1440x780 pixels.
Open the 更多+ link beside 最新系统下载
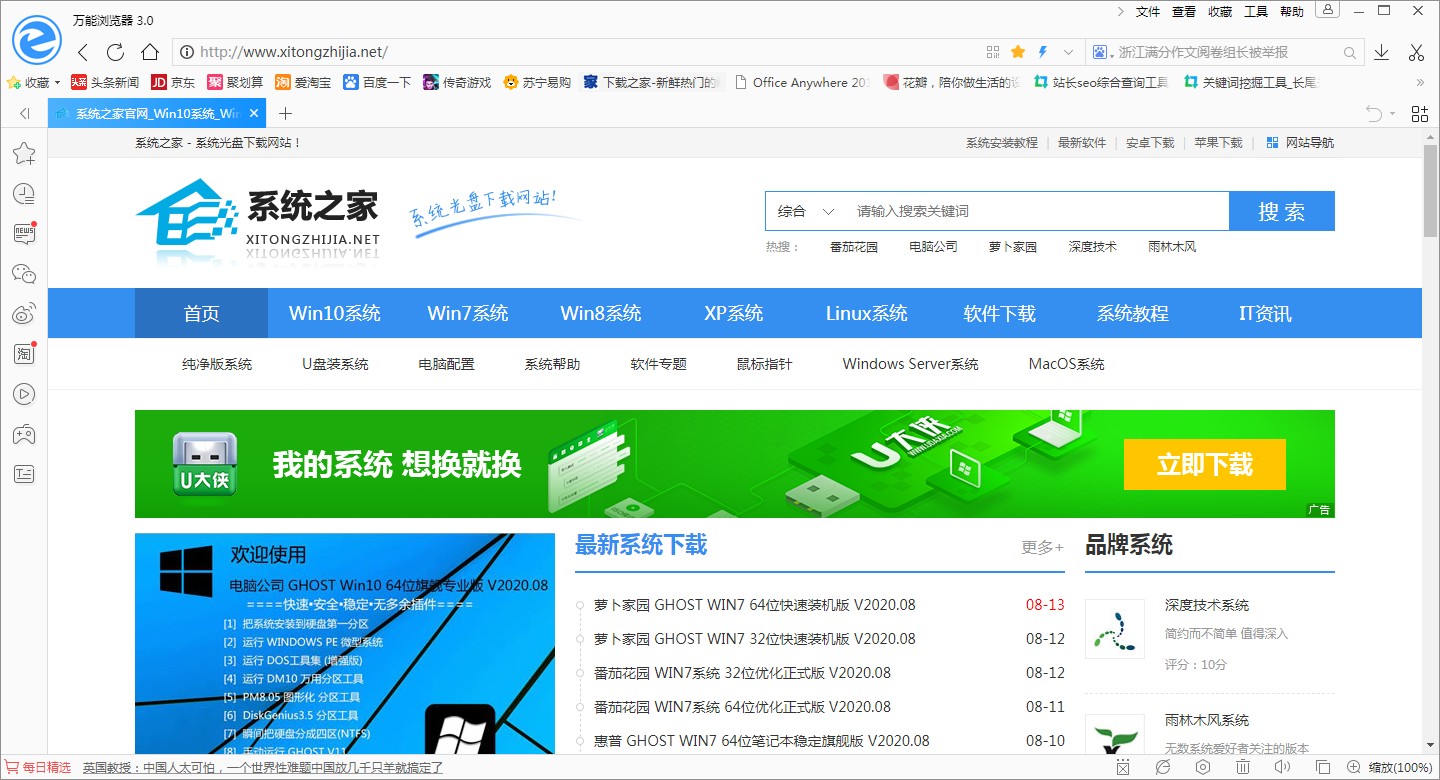click(x=1041, y=547)
